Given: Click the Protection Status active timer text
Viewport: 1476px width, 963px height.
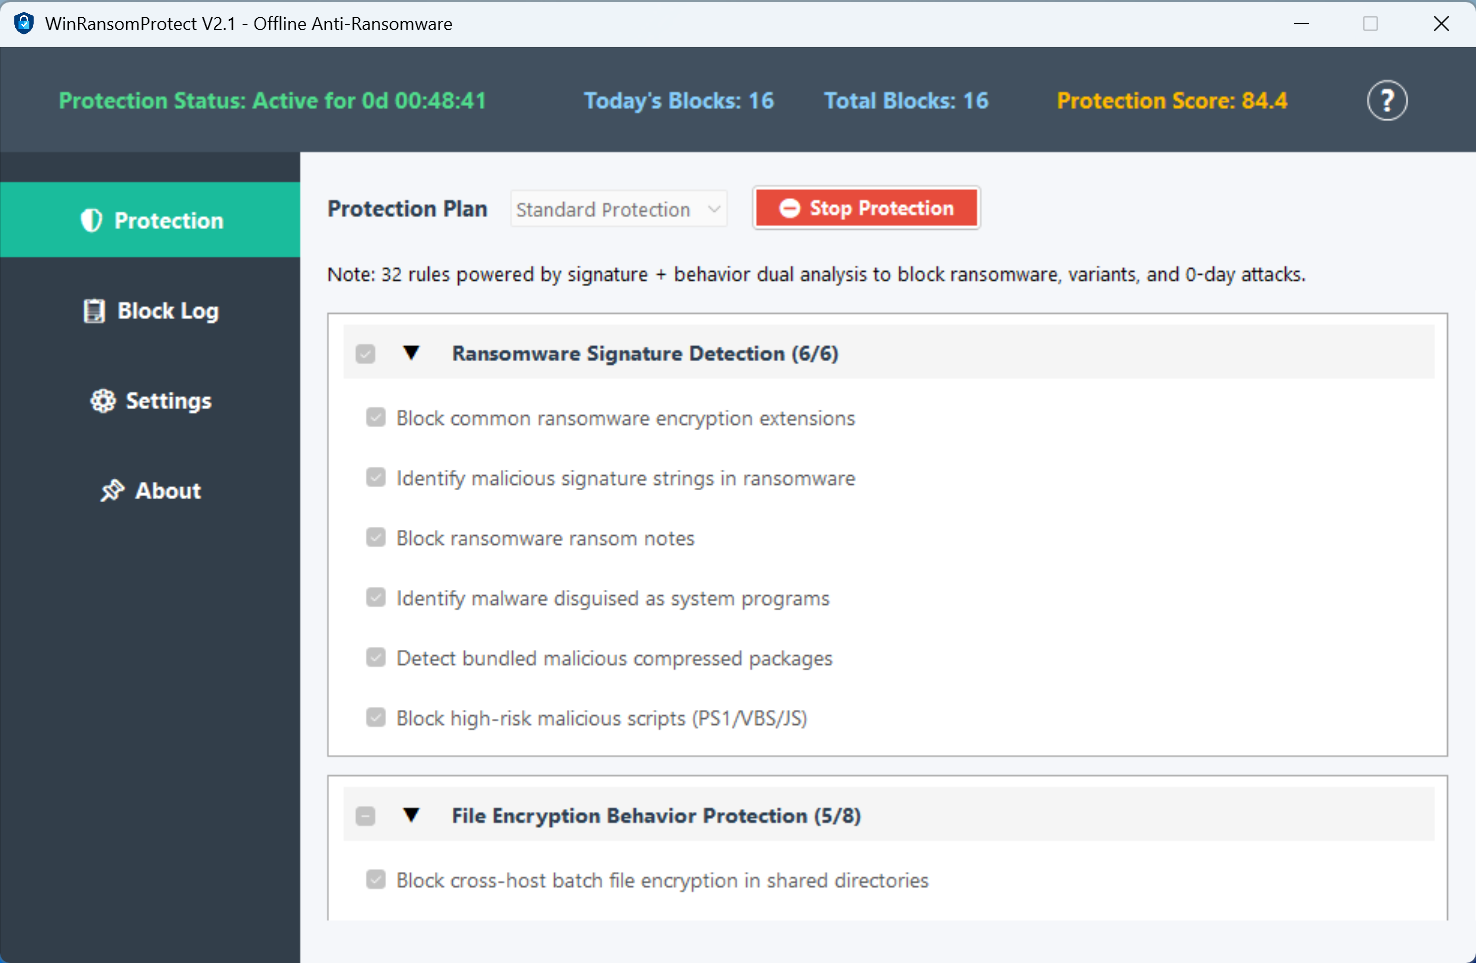Looking at the screenshot, I should (272, 101).
